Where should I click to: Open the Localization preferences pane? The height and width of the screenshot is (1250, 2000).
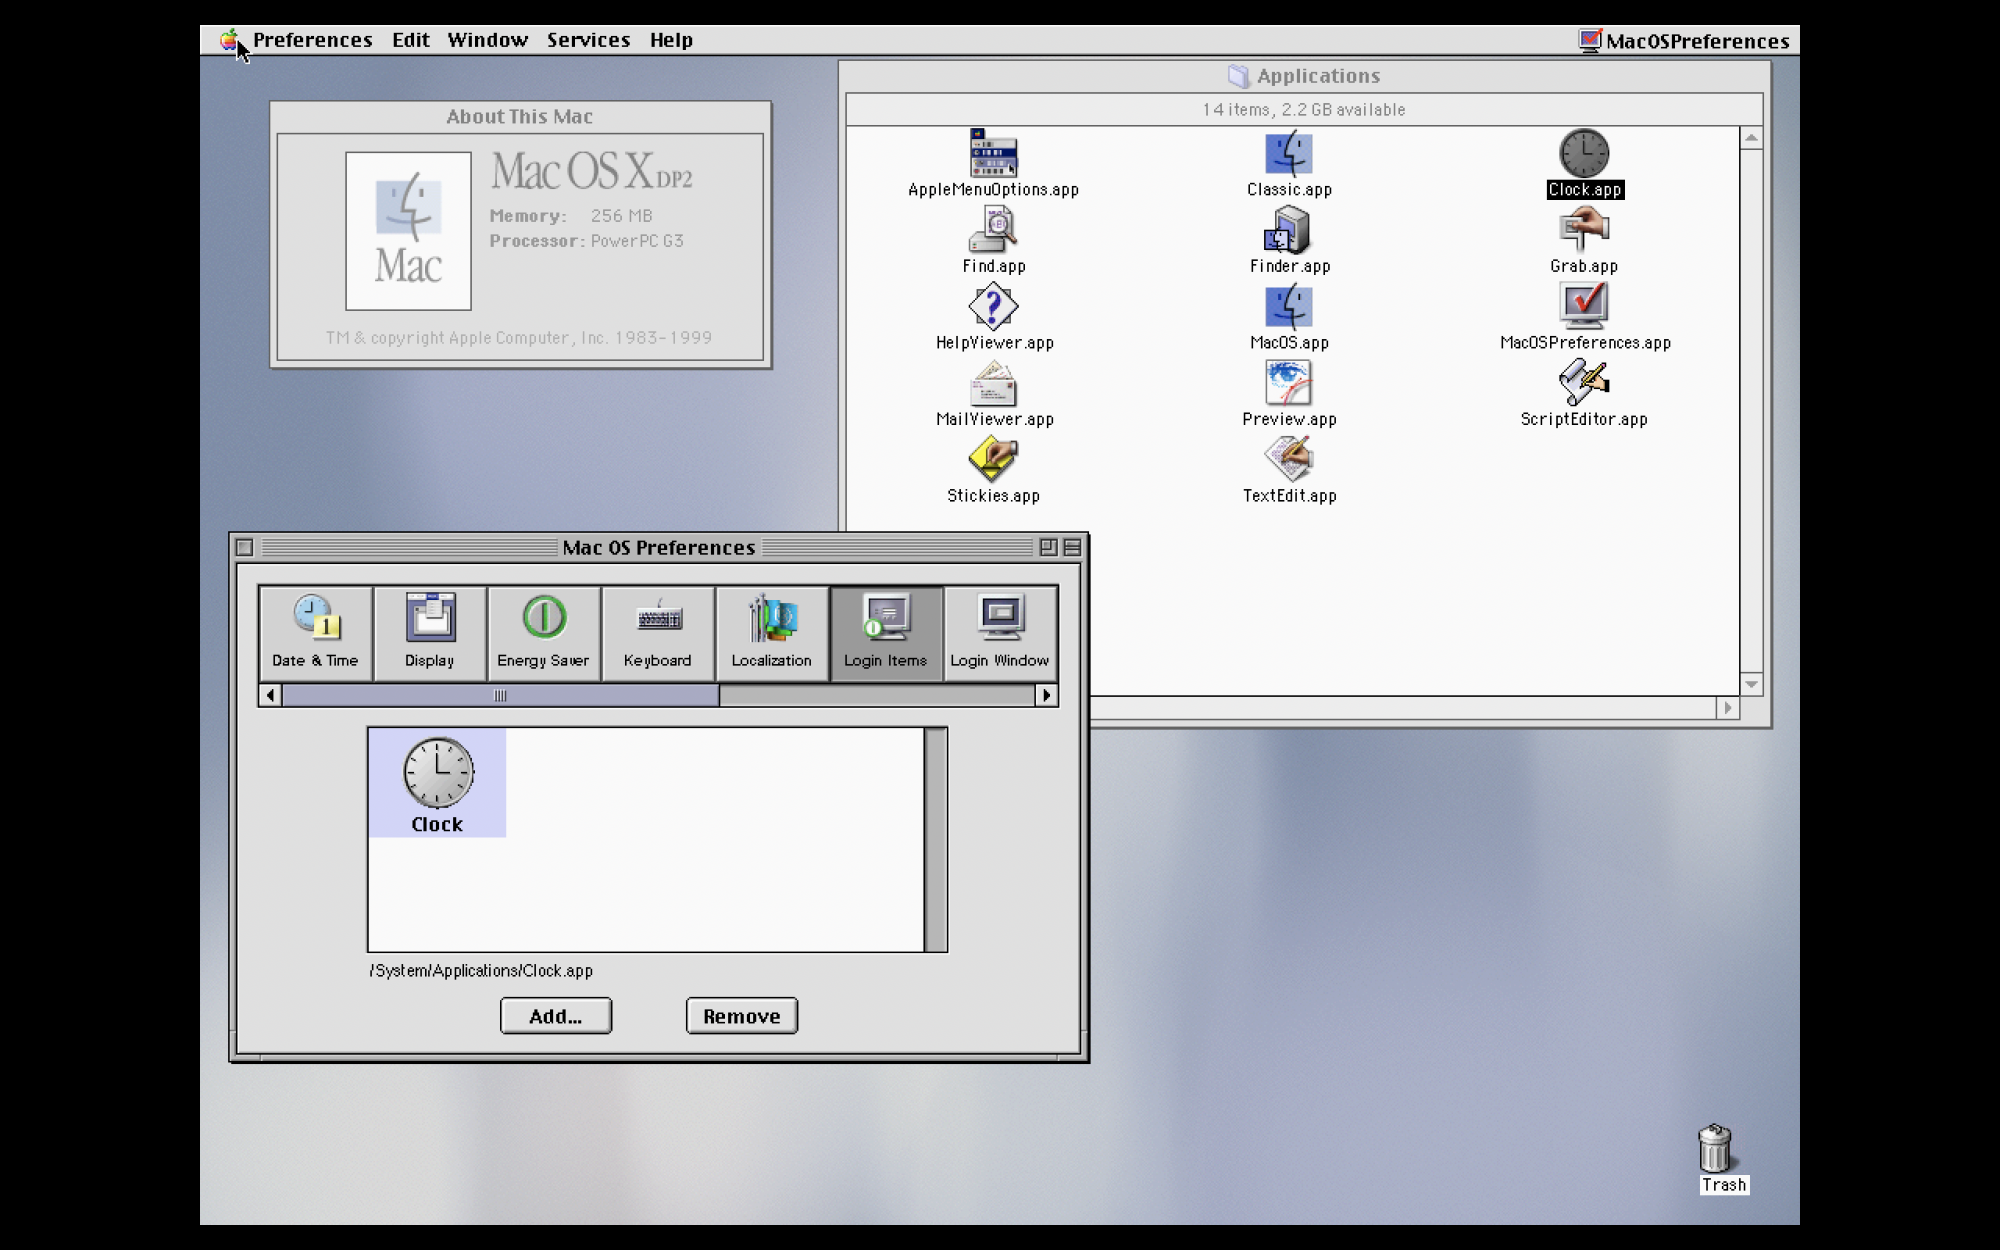[x=771, y=632]
